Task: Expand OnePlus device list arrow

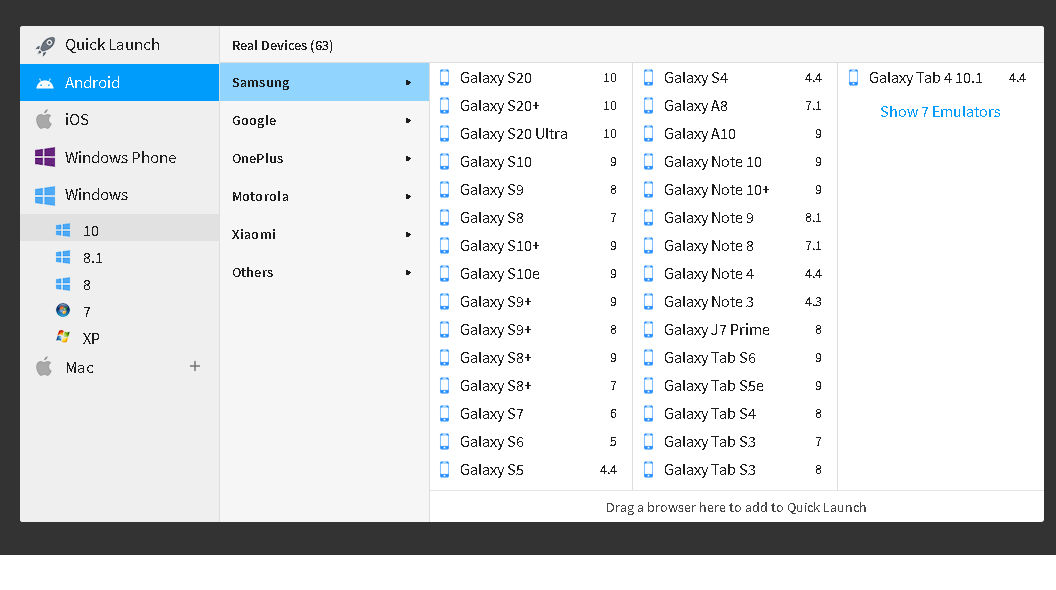Action: 408,158
